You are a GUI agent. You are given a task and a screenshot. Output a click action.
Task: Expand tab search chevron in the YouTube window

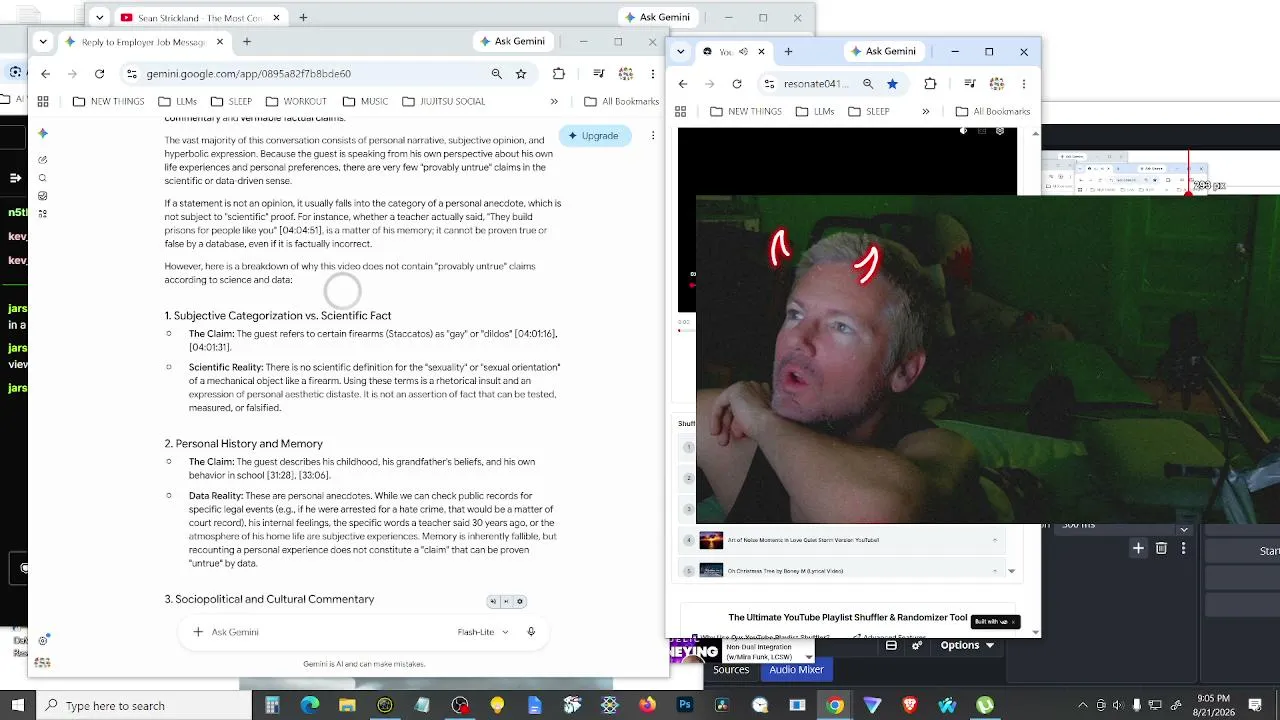tap(99, 17)
